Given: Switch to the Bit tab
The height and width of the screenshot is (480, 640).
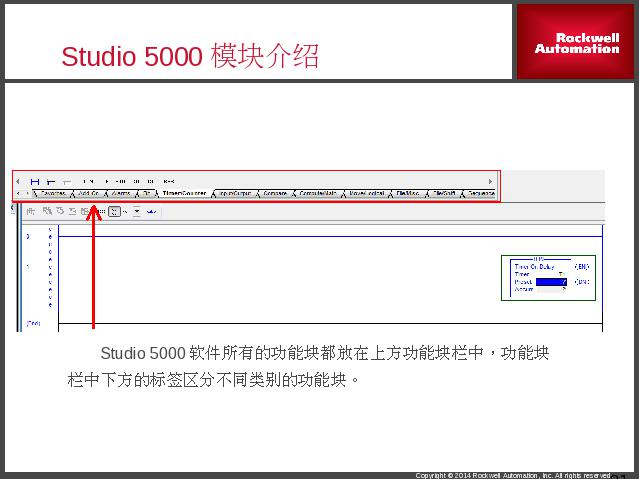Looking at the screenshot, I should [147, 193].
